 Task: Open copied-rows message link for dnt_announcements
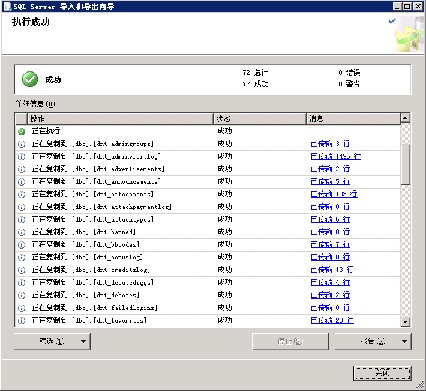(x=330, y=182)
